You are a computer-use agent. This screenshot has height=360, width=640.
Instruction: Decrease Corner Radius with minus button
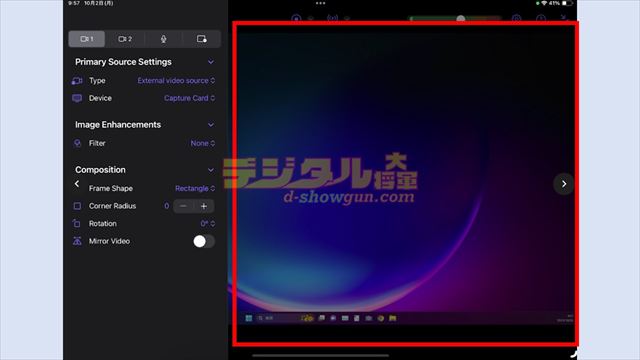(x=183, y=206)
